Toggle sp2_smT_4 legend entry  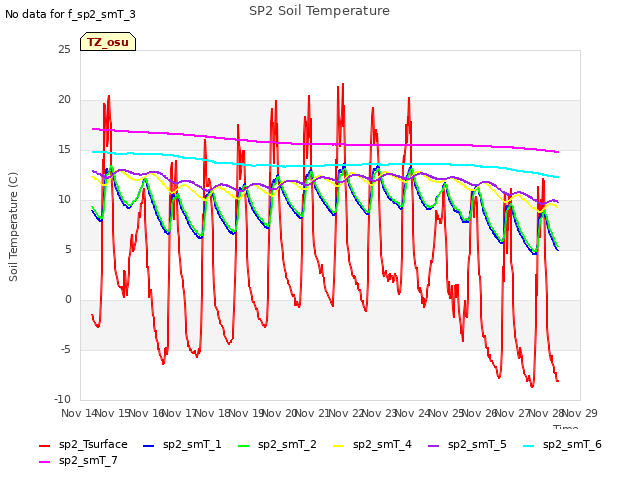click(372, 444)
